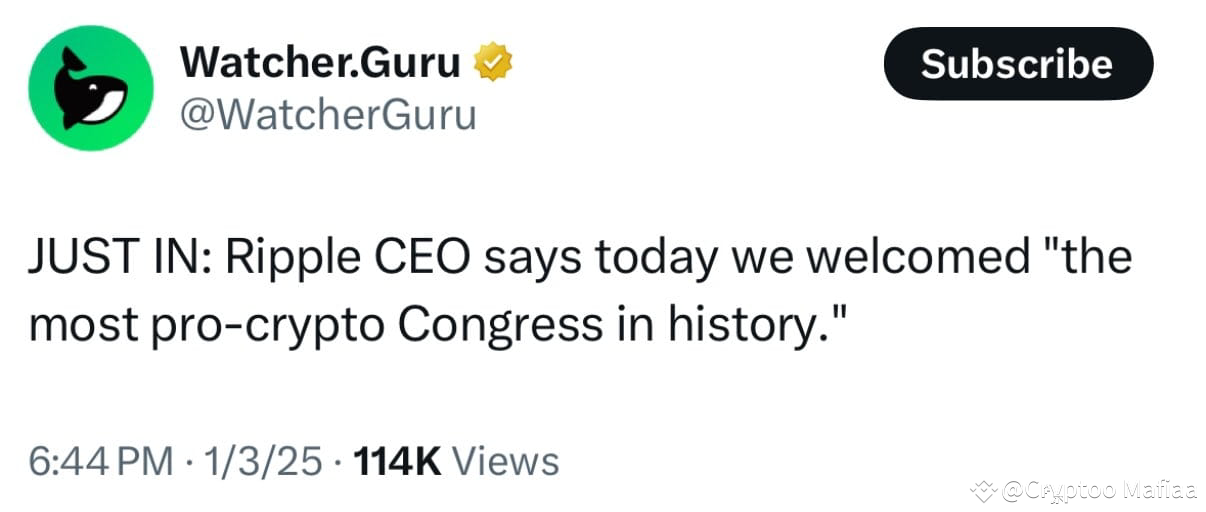Open the @WatcherGuru handle link

click(x=328, y=115)
